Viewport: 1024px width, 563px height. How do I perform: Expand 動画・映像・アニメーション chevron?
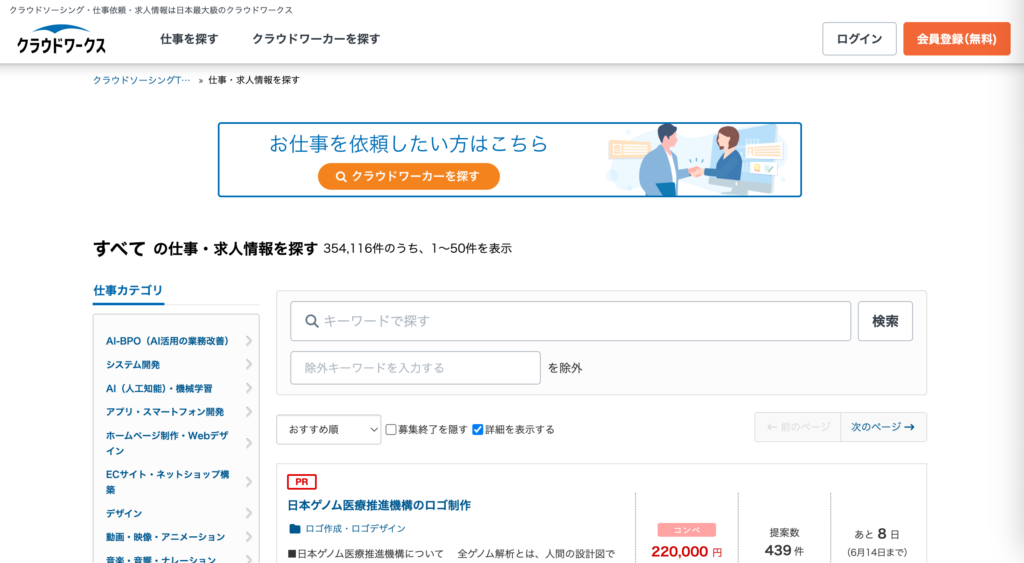(x=249, y=537)
